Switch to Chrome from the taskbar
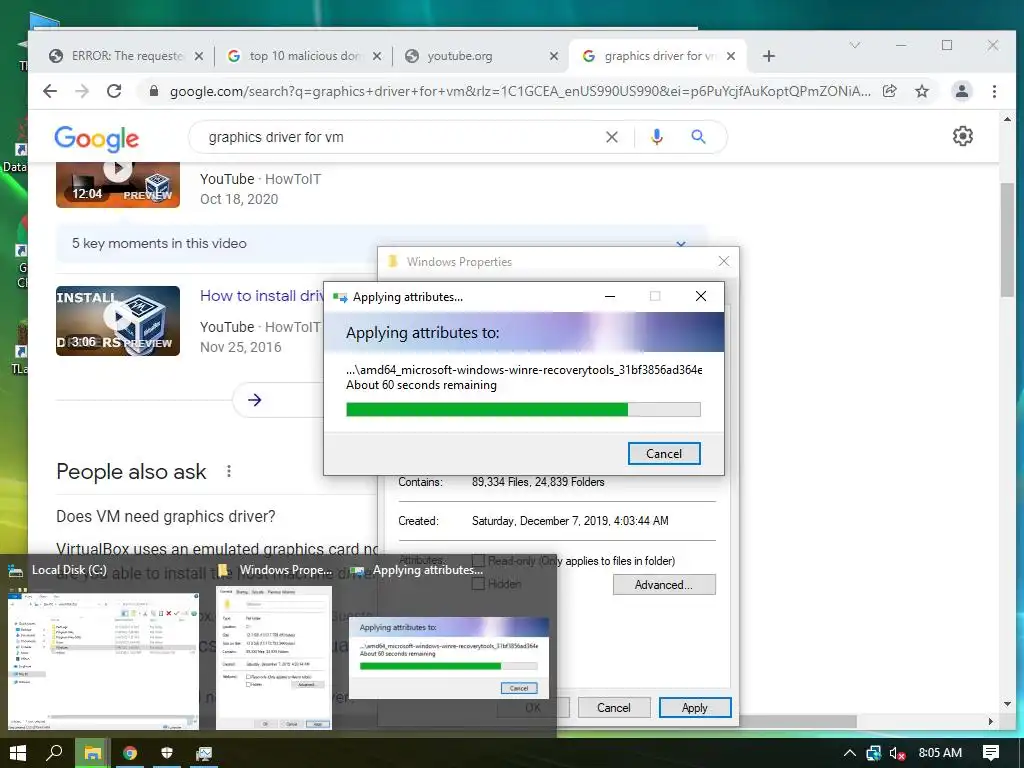This screenshot has width=1024, height=768. point(130,753)
